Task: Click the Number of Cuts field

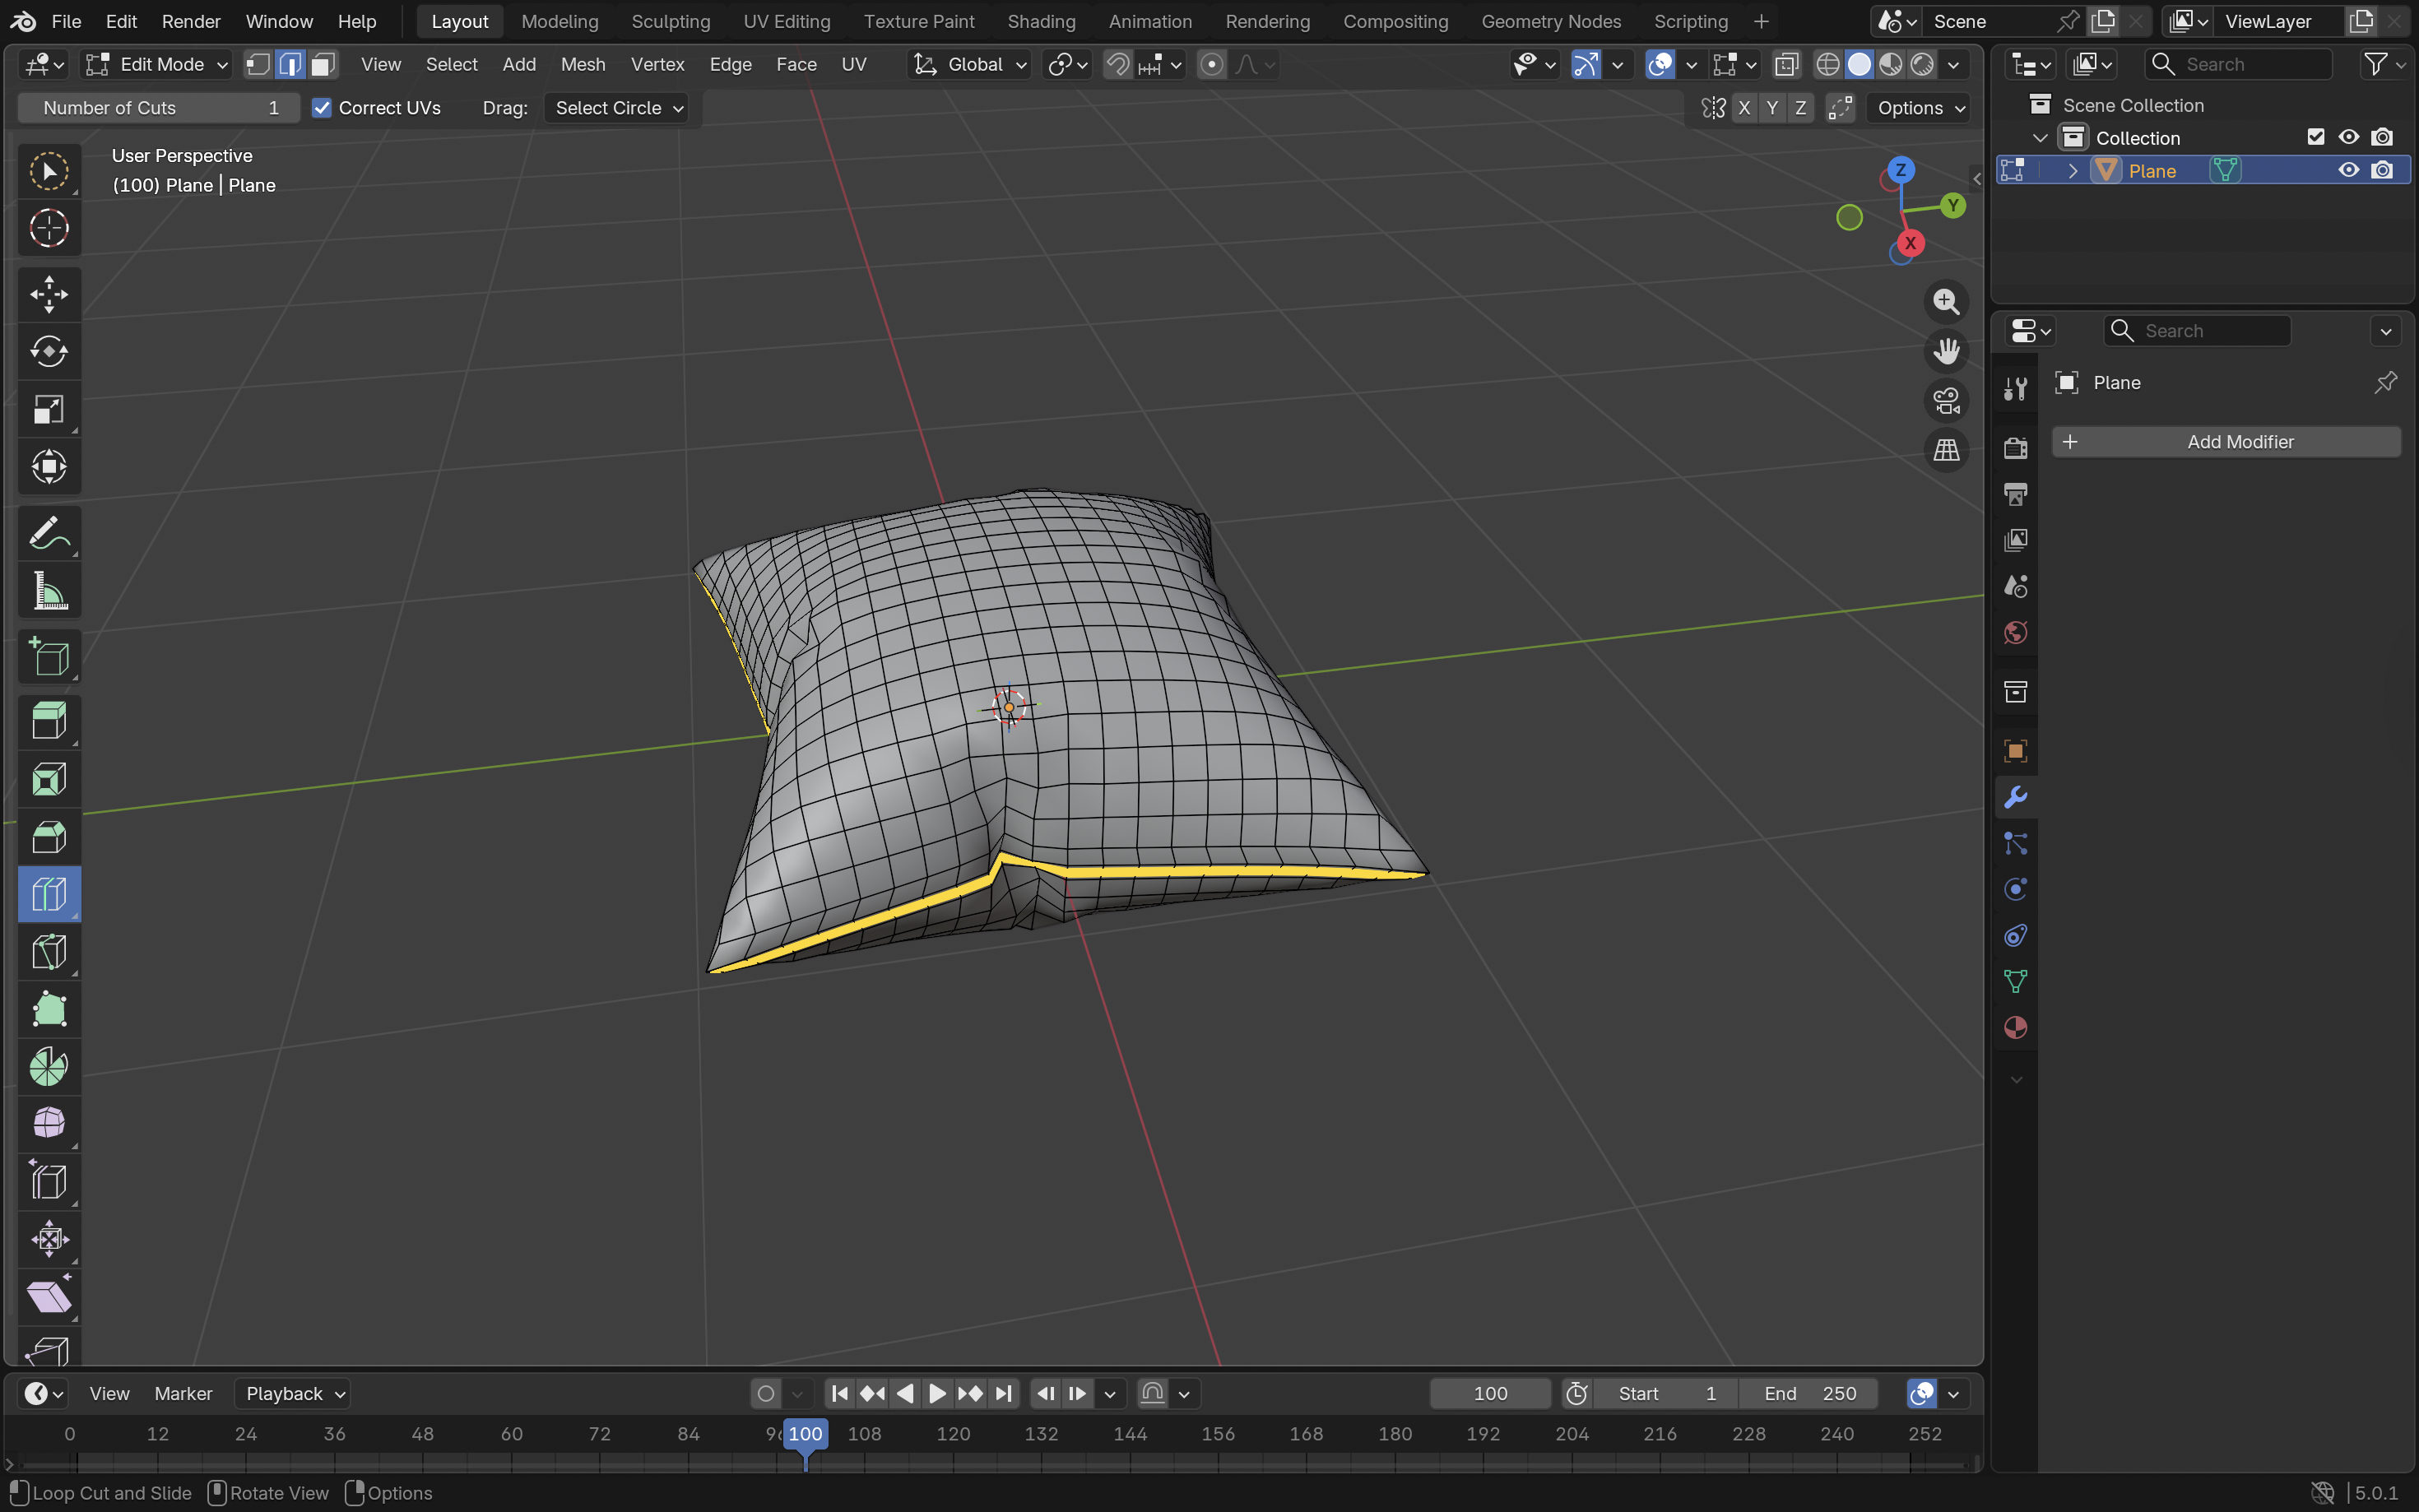Action: pyautogui.click(x=159, y=108)
